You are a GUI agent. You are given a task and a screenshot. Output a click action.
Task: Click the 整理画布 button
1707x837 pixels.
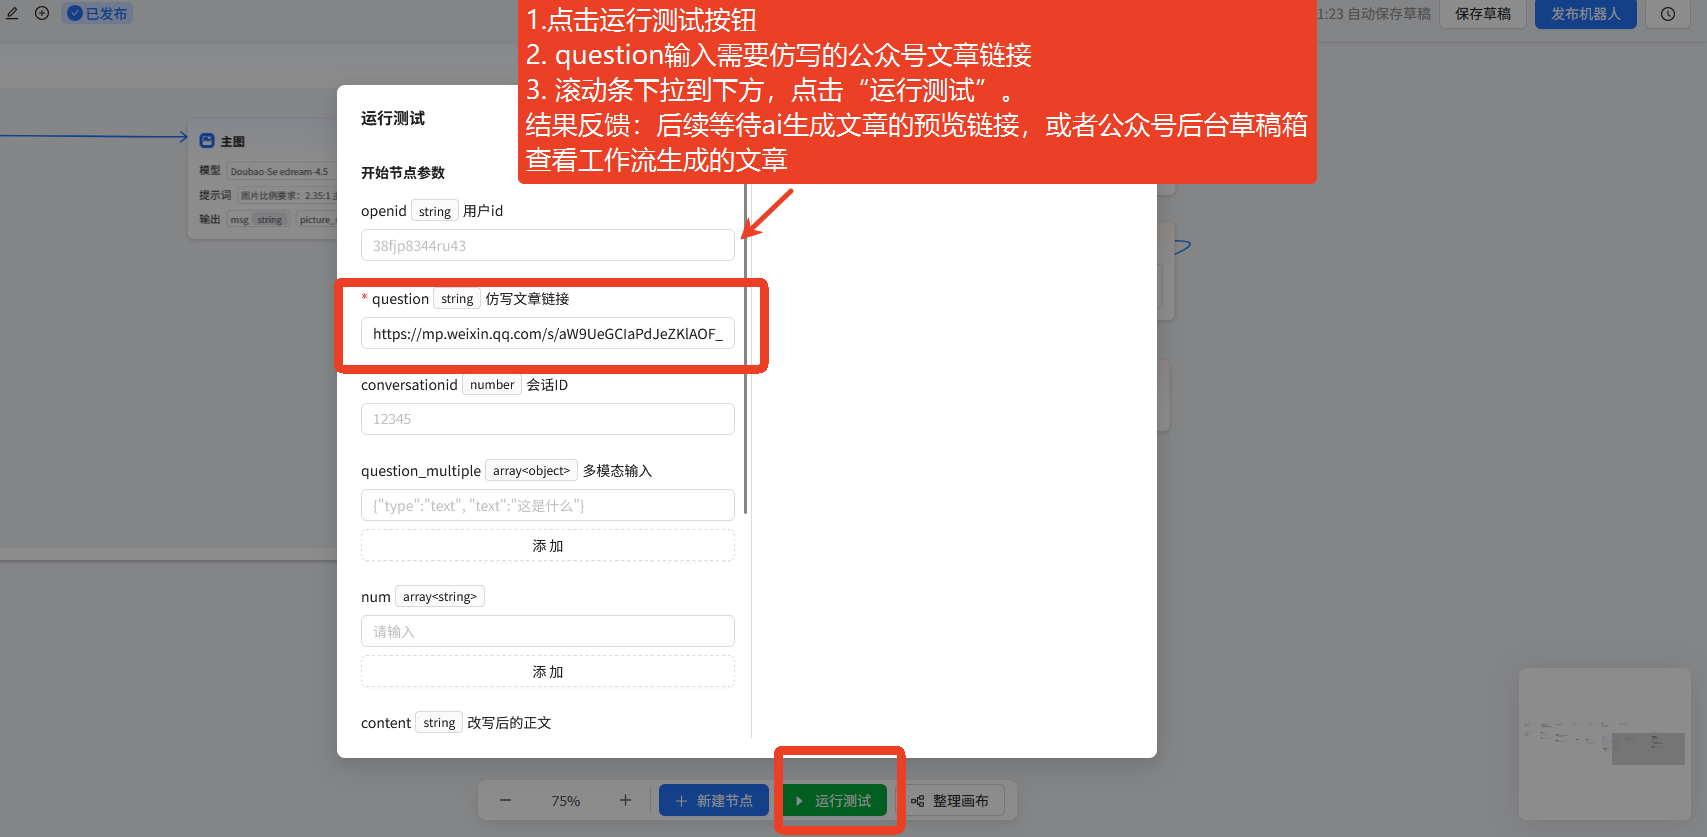click(950, 800)
